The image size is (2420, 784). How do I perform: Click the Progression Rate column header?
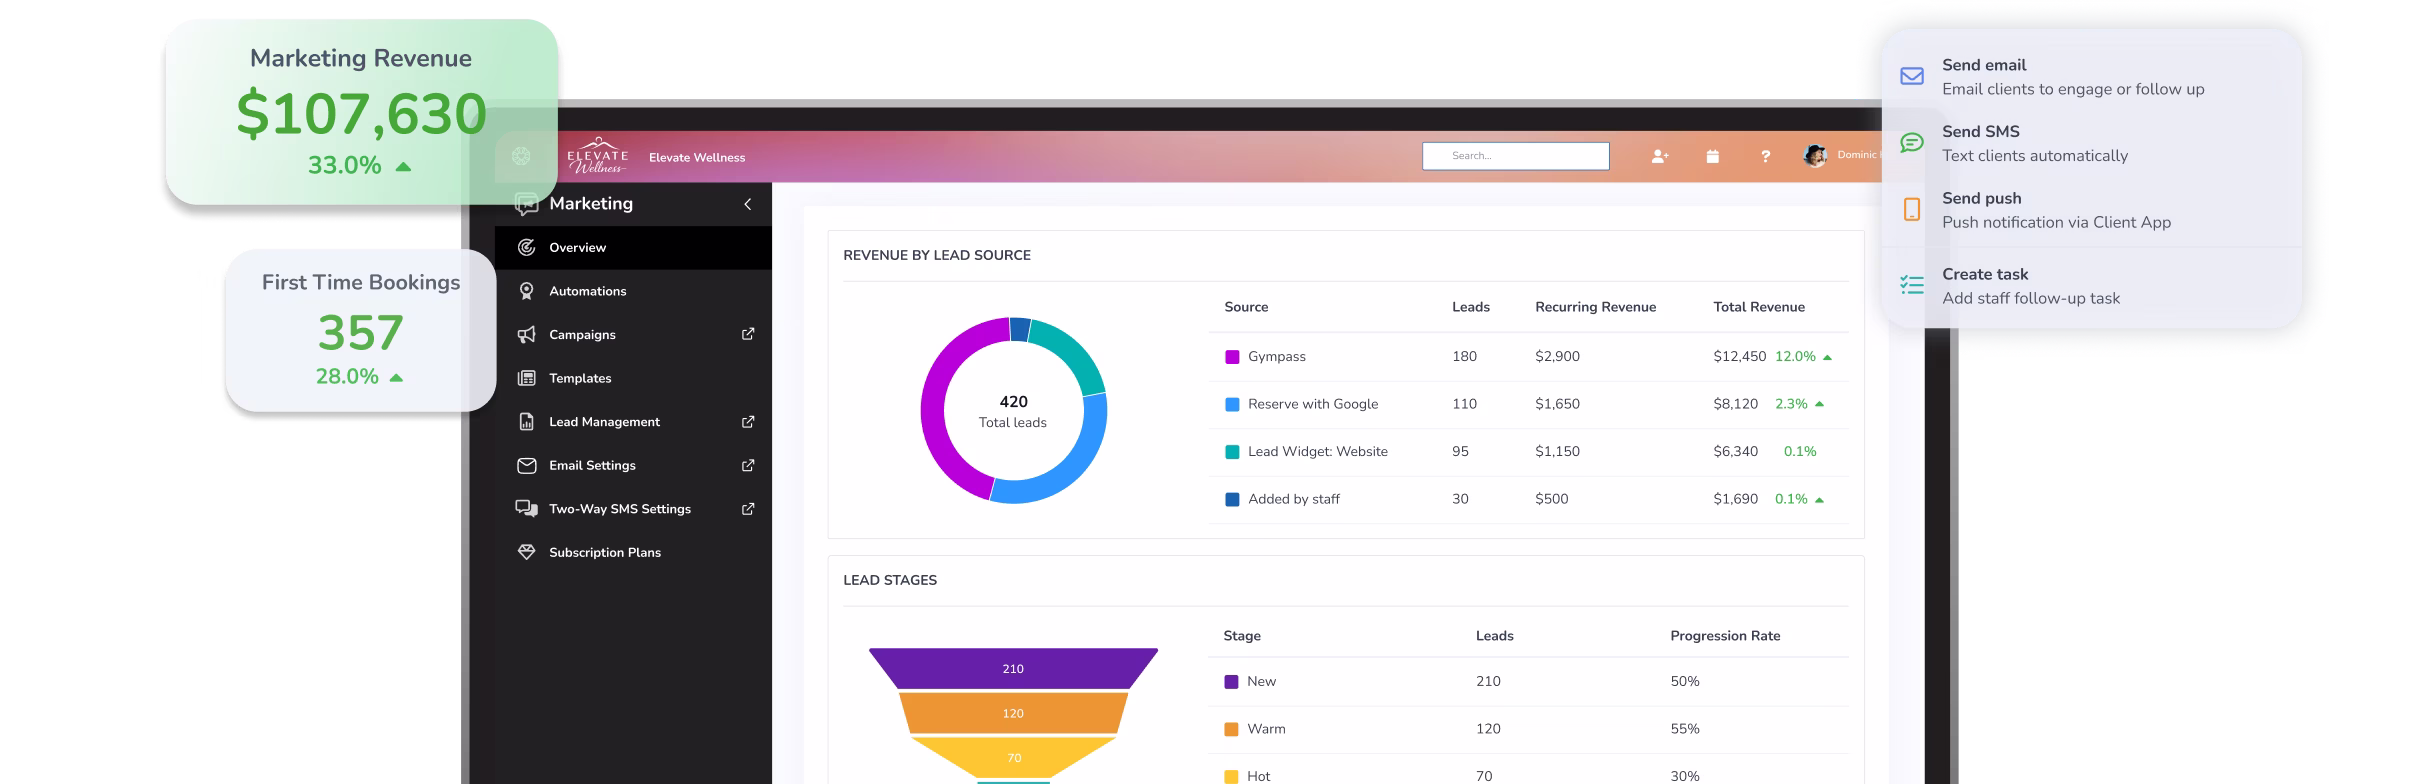pyautogui.click(x=1725, y=636)
